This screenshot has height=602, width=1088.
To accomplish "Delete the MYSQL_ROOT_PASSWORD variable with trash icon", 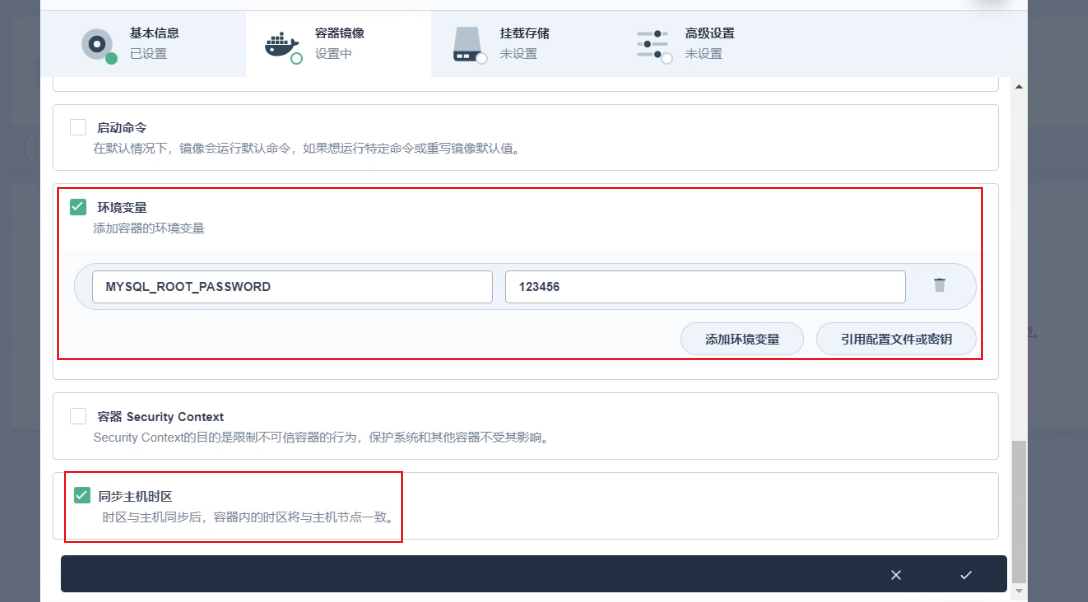I will [x=940, y=285].
